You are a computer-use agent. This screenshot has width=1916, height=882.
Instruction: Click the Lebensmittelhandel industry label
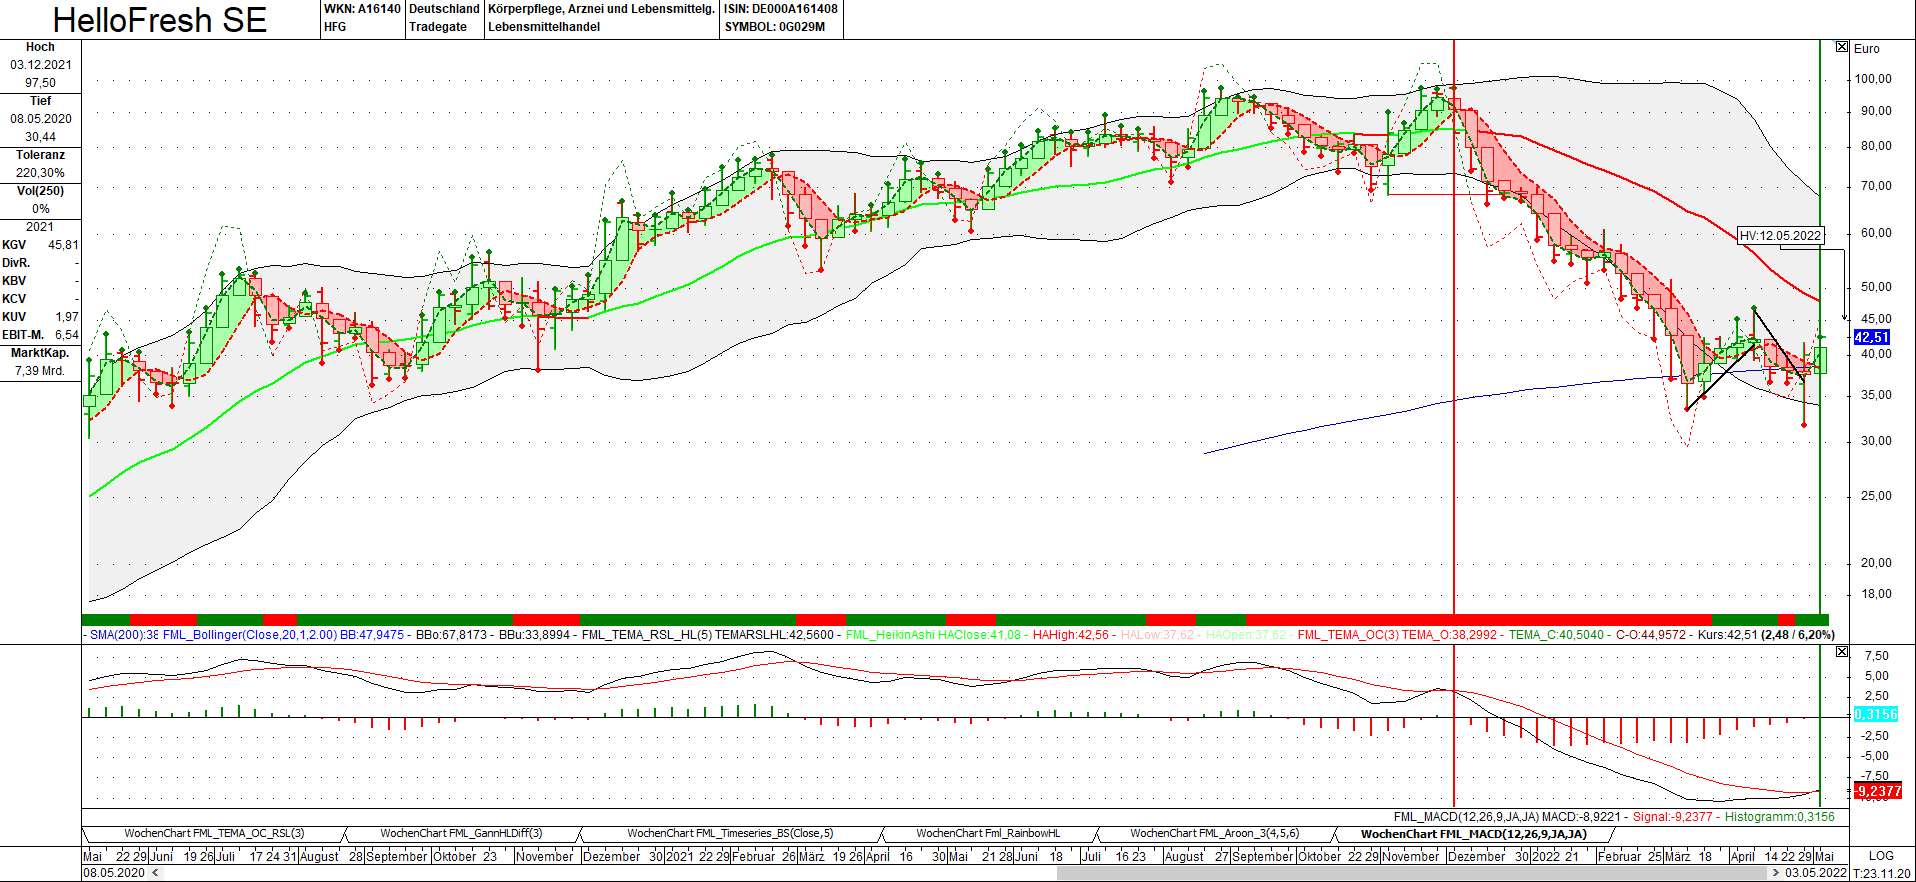544,27
